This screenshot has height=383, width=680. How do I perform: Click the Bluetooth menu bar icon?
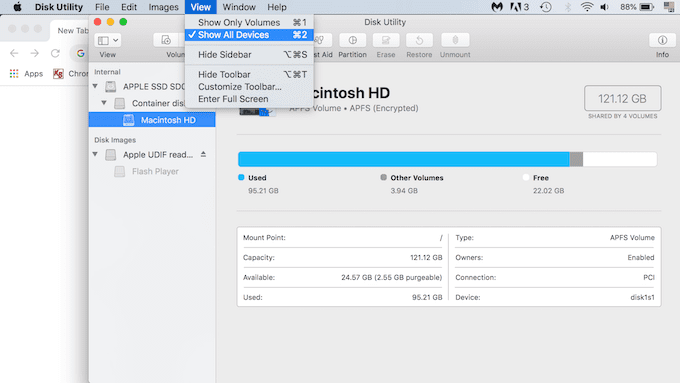click(x=568, y=7)
